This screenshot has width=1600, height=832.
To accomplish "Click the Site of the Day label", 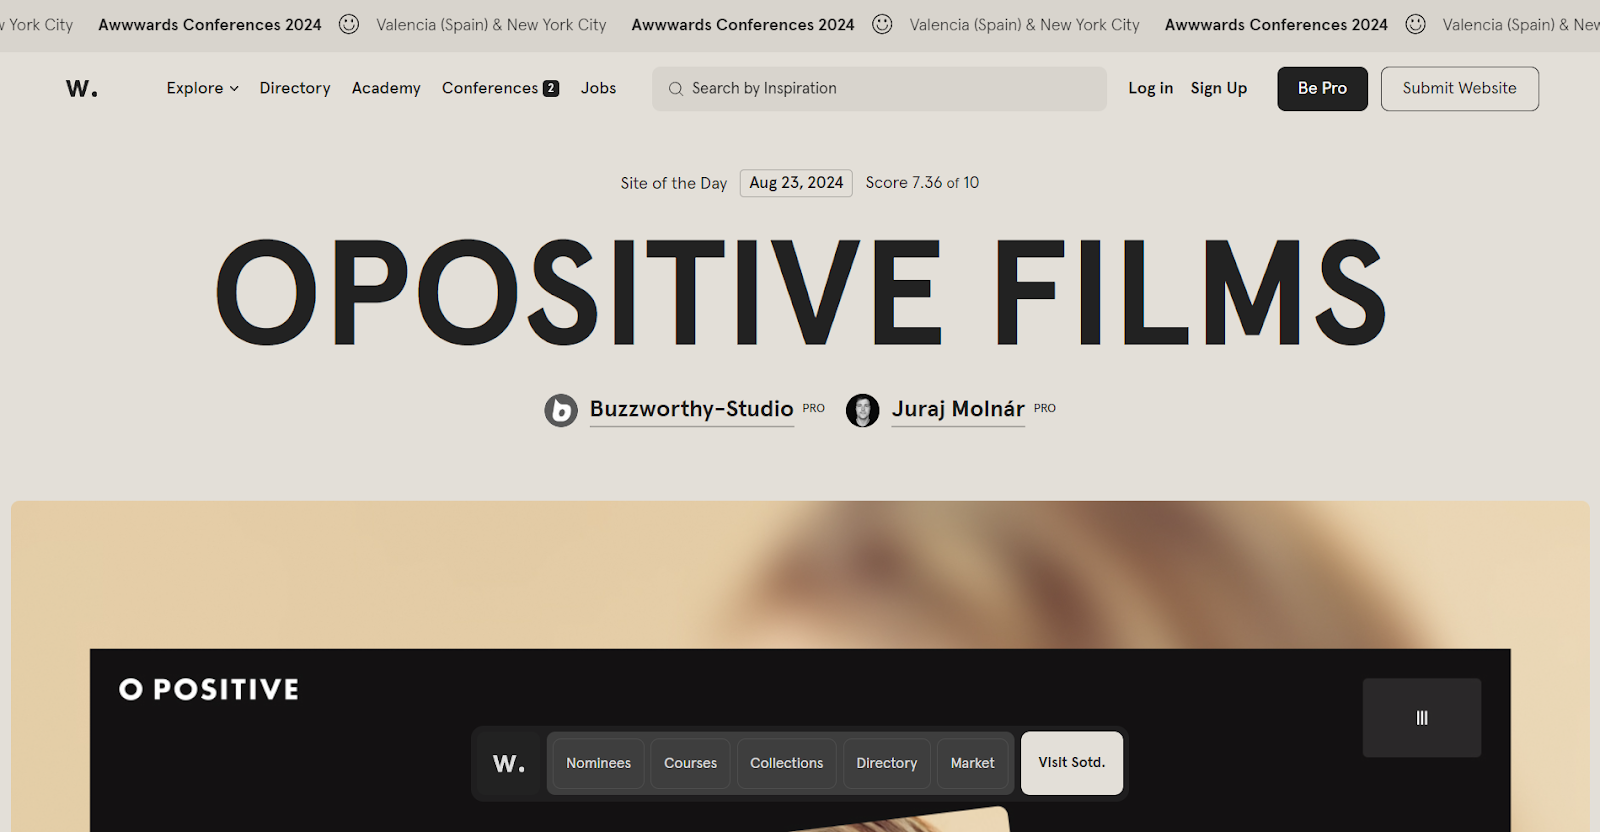I will point(673,183).
